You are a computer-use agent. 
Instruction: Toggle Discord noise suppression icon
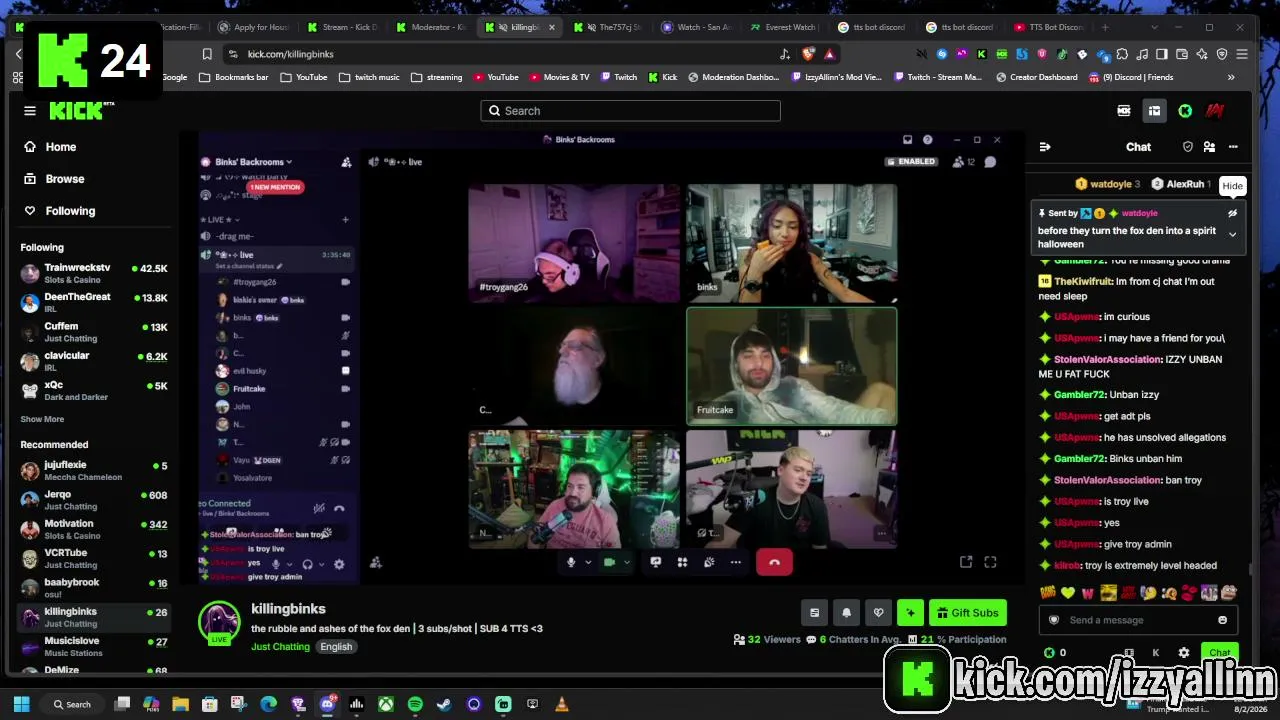[319, 508]
